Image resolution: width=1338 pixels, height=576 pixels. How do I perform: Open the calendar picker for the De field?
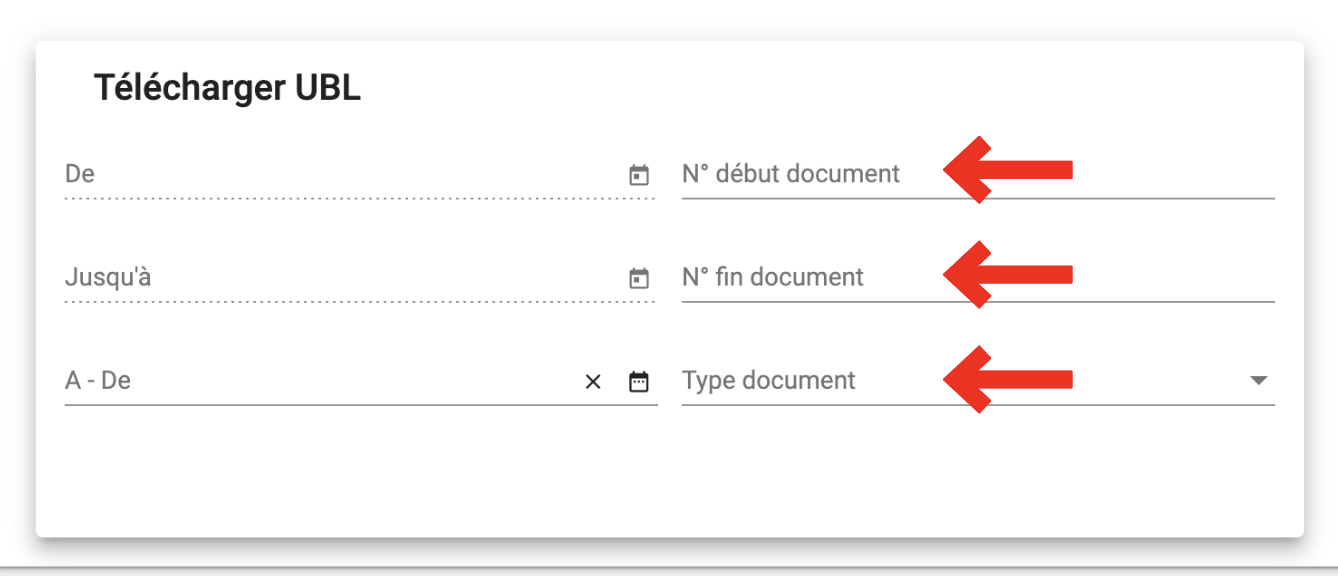[639, 176]
